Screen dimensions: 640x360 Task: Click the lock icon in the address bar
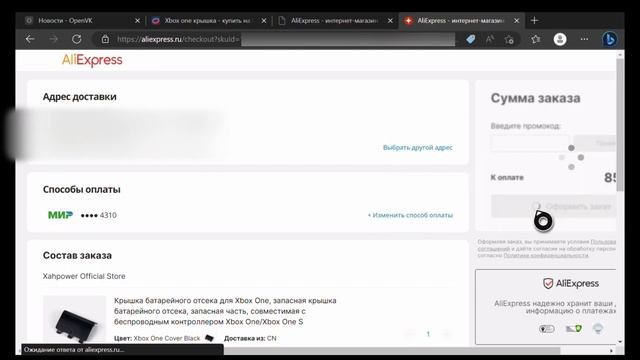pos(105,39)
